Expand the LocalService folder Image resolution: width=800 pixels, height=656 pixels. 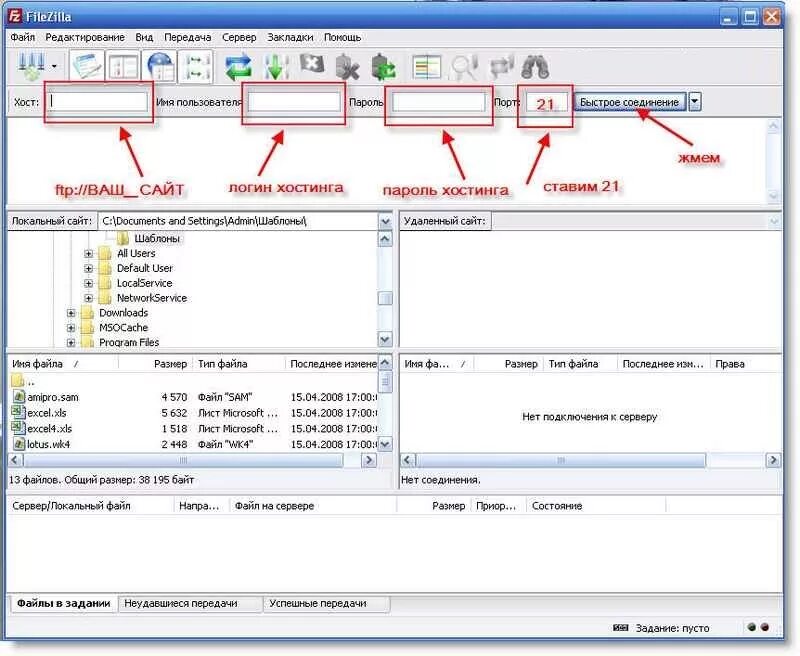point(89,283)
